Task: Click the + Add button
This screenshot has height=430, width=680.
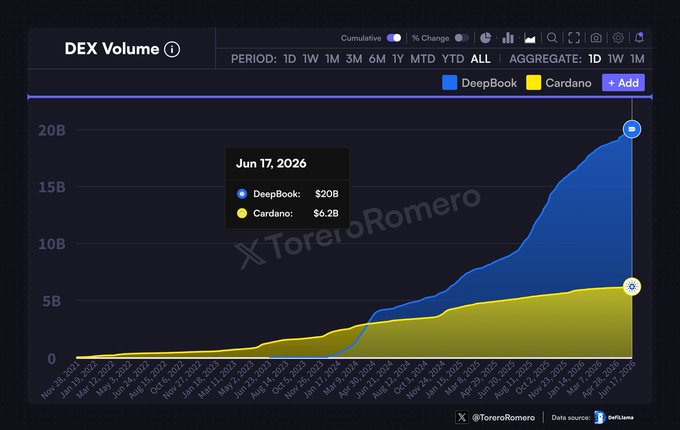Action: point(623,82)
